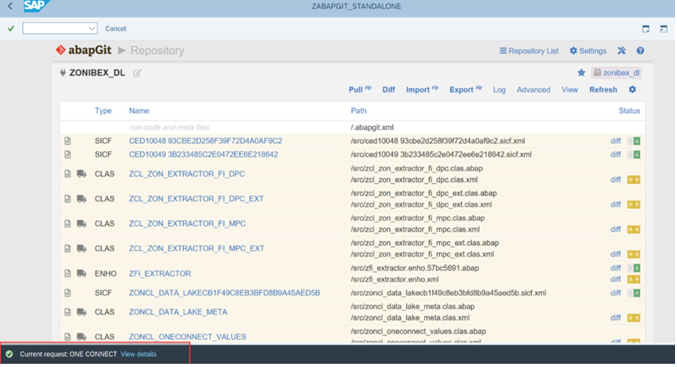Open the View dropdown menu
Viewport: 677px width, 367px height.
tap(569, 90)
